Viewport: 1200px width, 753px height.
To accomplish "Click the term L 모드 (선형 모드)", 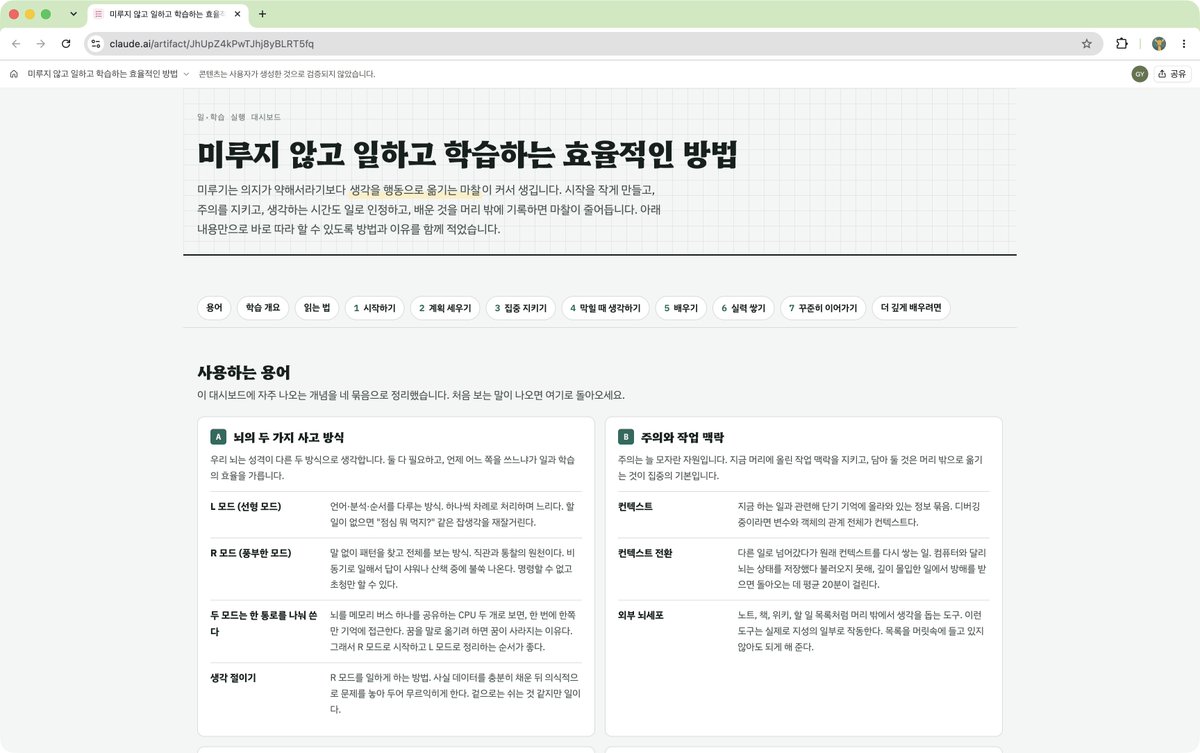I will point(245,506).
